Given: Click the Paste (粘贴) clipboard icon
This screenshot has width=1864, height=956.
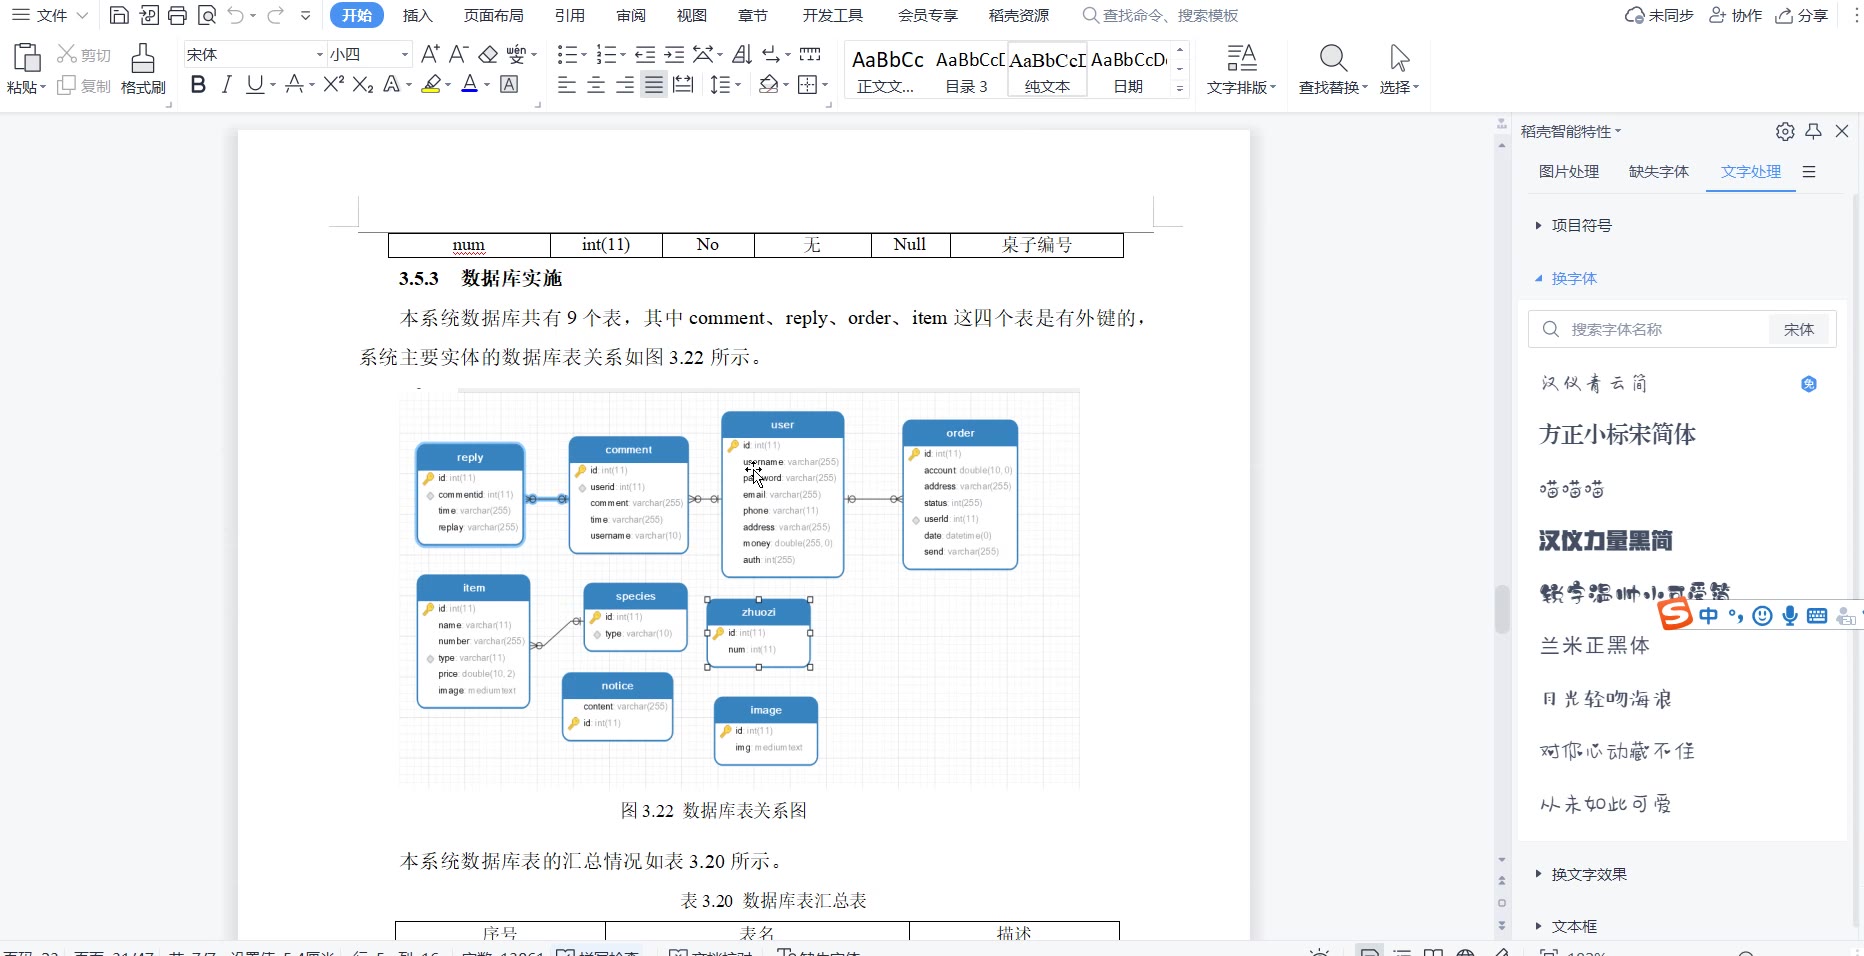Looking at the screenshot, I should point(26,58).
